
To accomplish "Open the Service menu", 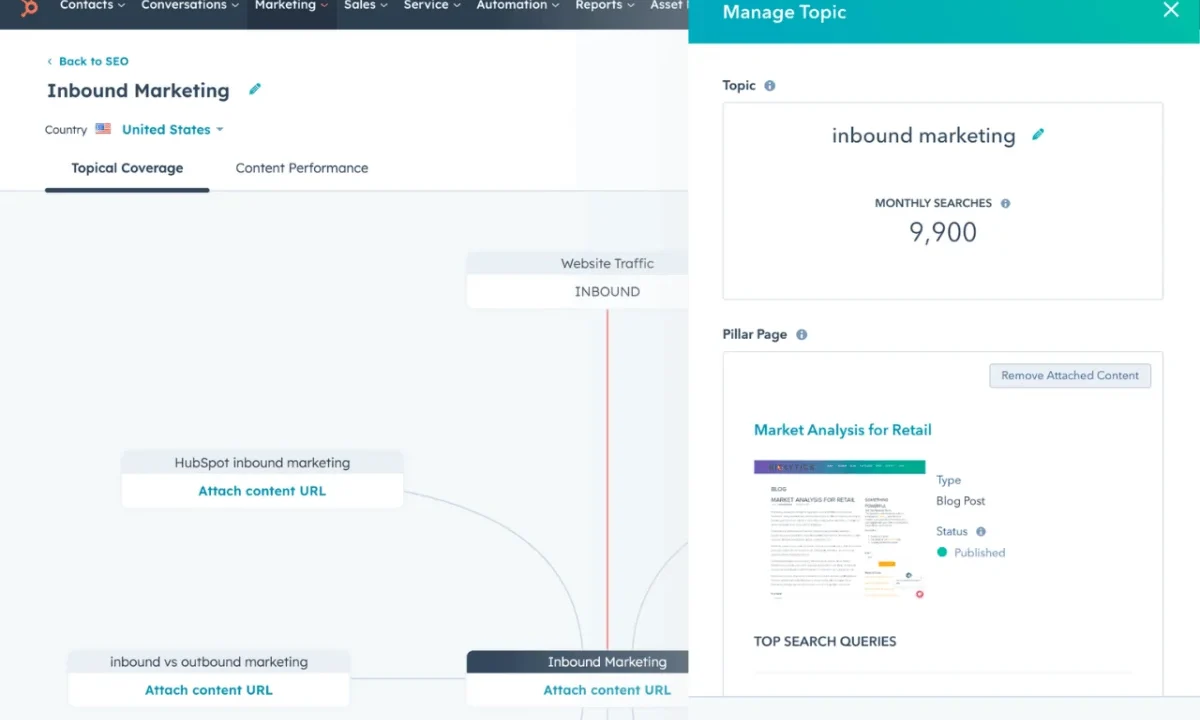I will click(x=432, y=6).
